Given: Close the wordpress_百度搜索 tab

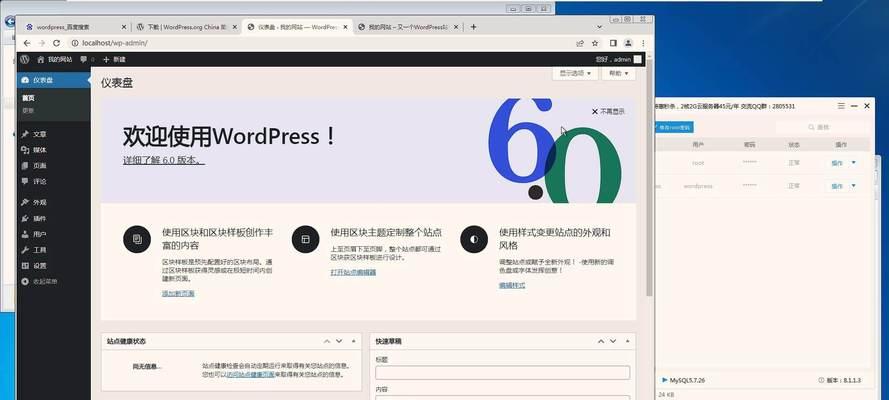Looking at the screenshot, I should click(124, 27).
